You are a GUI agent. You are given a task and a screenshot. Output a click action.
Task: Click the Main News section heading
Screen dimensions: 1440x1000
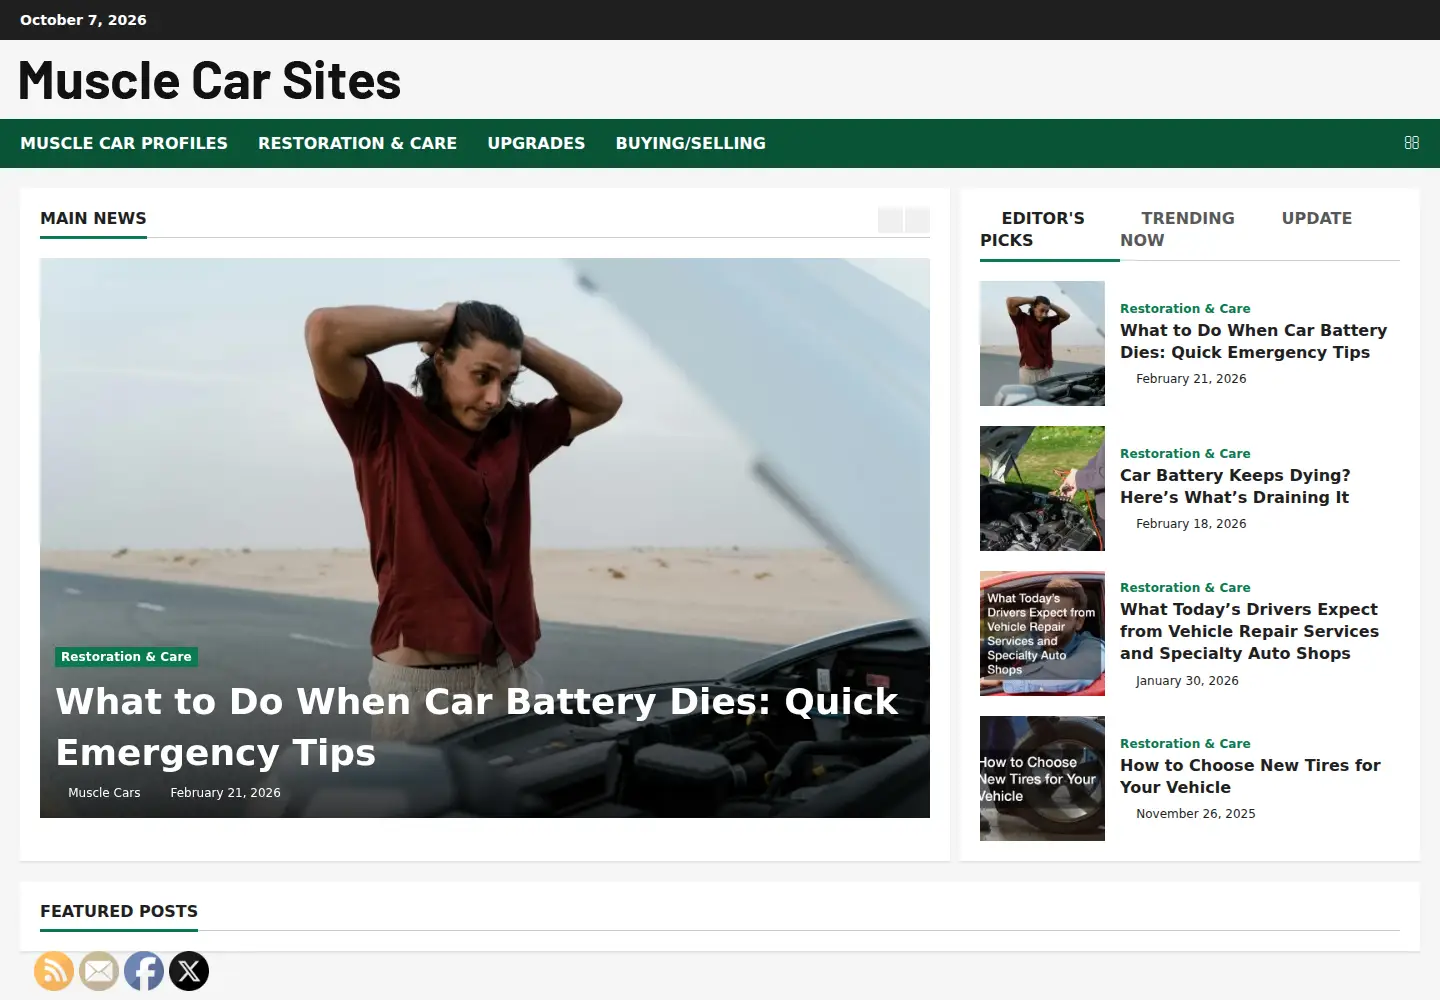click(93, 218)
